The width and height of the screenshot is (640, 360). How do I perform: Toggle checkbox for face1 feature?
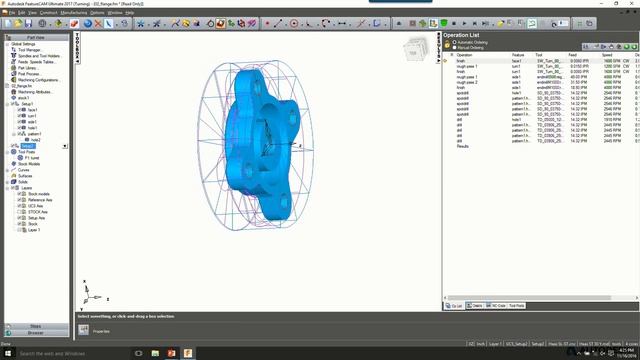(19, 110)
